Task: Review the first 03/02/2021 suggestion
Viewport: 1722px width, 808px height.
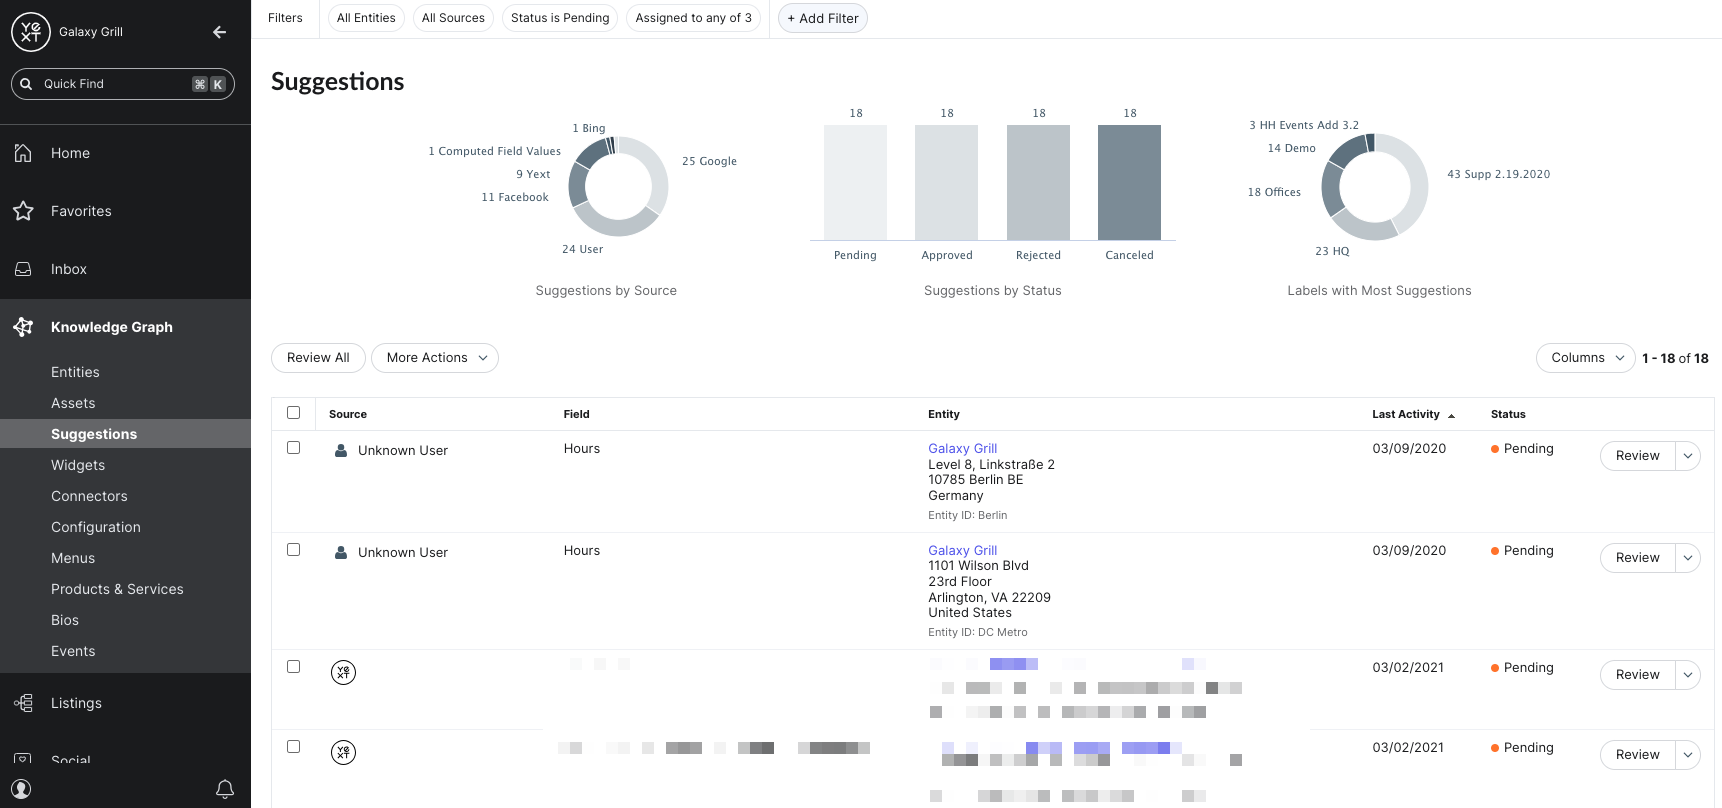Action: pyautogui.click(x=1638, y=675)
